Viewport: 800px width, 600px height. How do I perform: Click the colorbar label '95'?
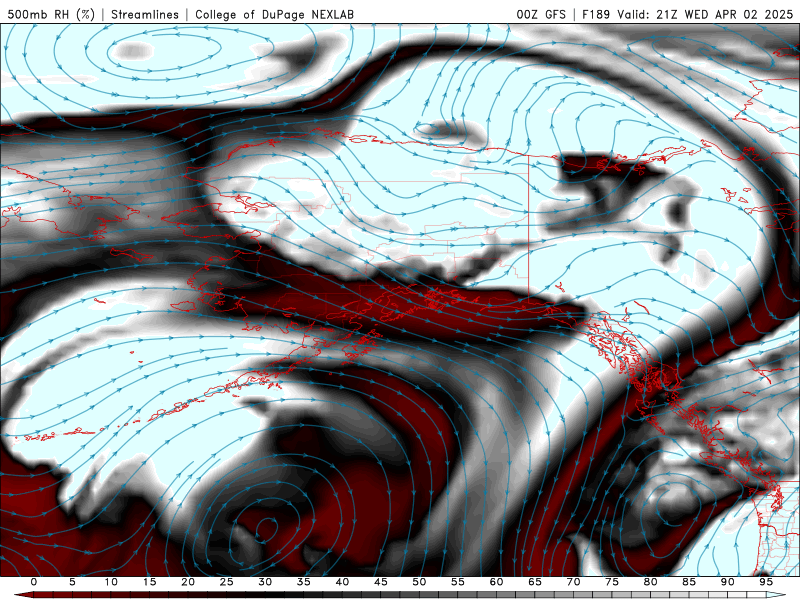click(766, 582)
